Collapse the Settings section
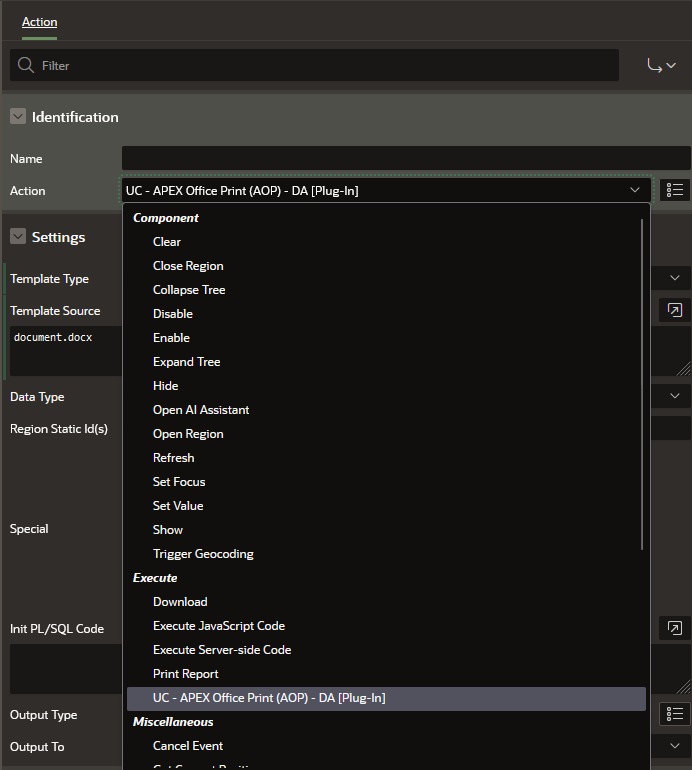Screen dimensions: 692x770 pyautogui.click(x=18, y=237)
